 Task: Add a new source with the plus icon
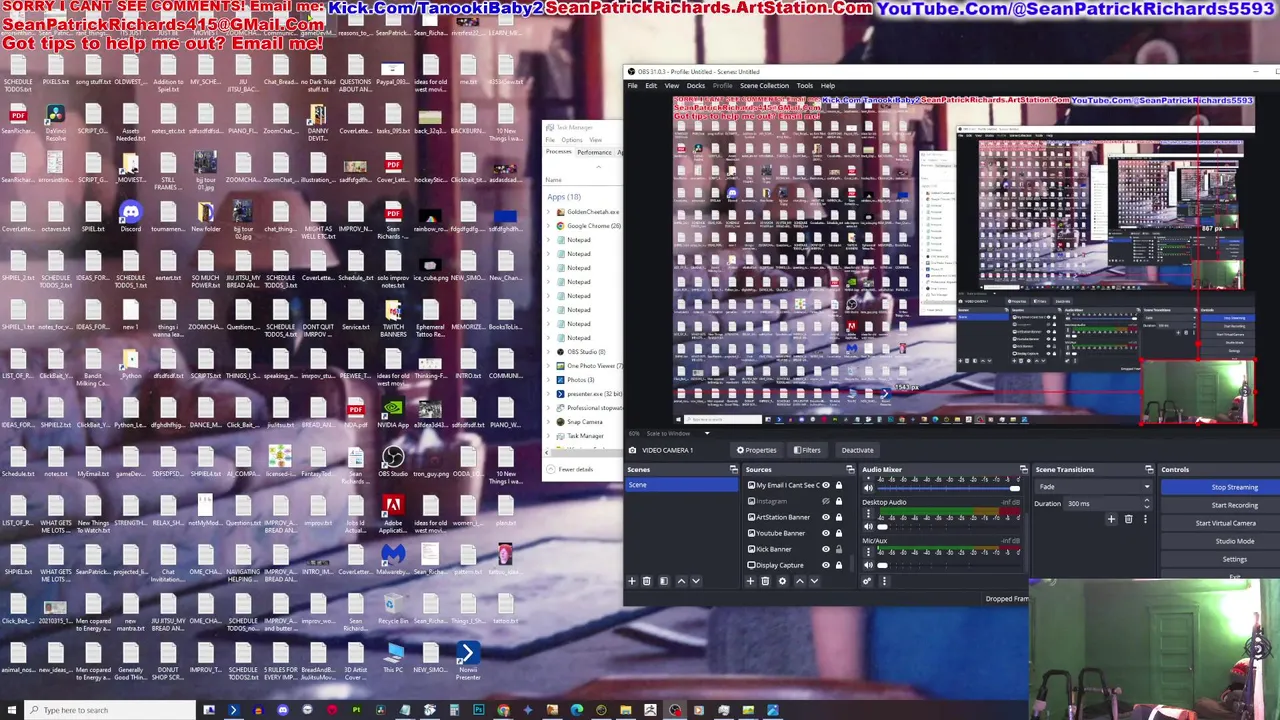(x=750, y=581)
